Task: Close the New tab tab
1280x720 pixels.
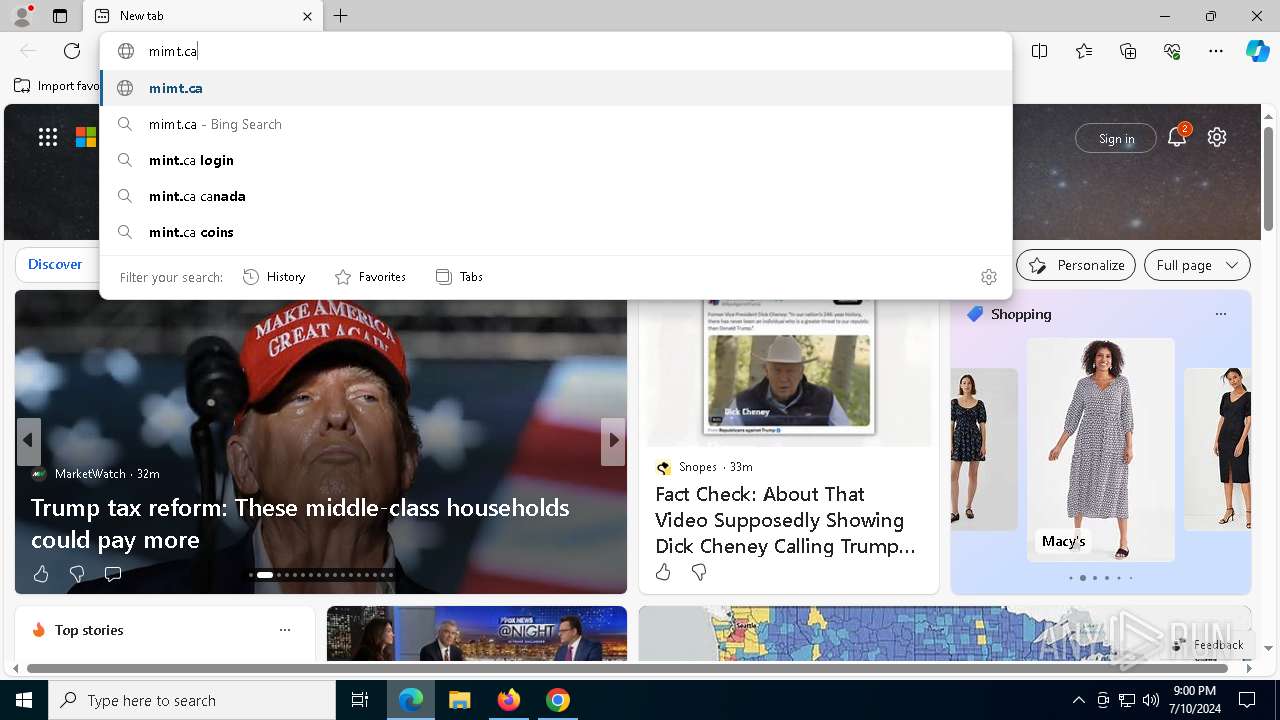Action: click(307, 16)
